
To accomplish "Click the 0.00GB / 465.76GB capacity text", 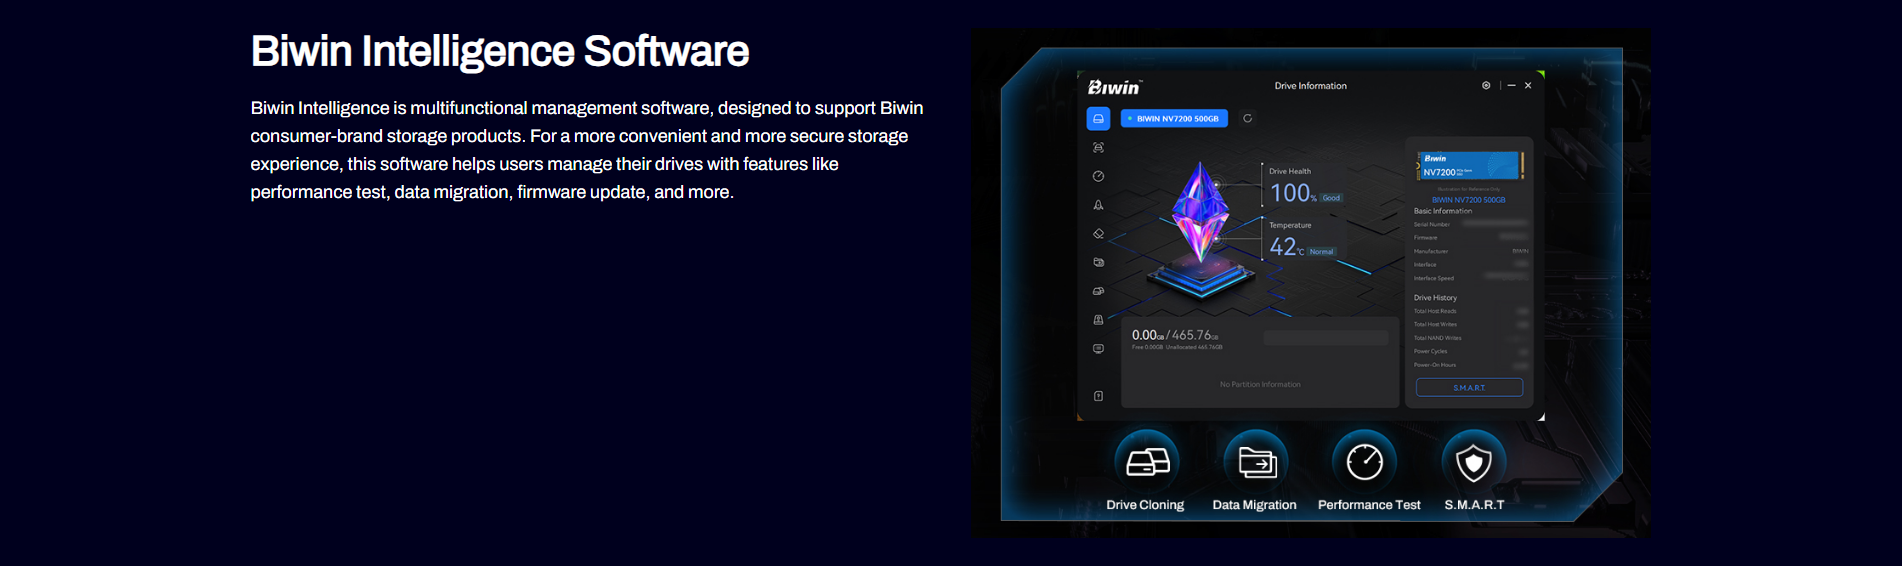I will [1175, 335].
